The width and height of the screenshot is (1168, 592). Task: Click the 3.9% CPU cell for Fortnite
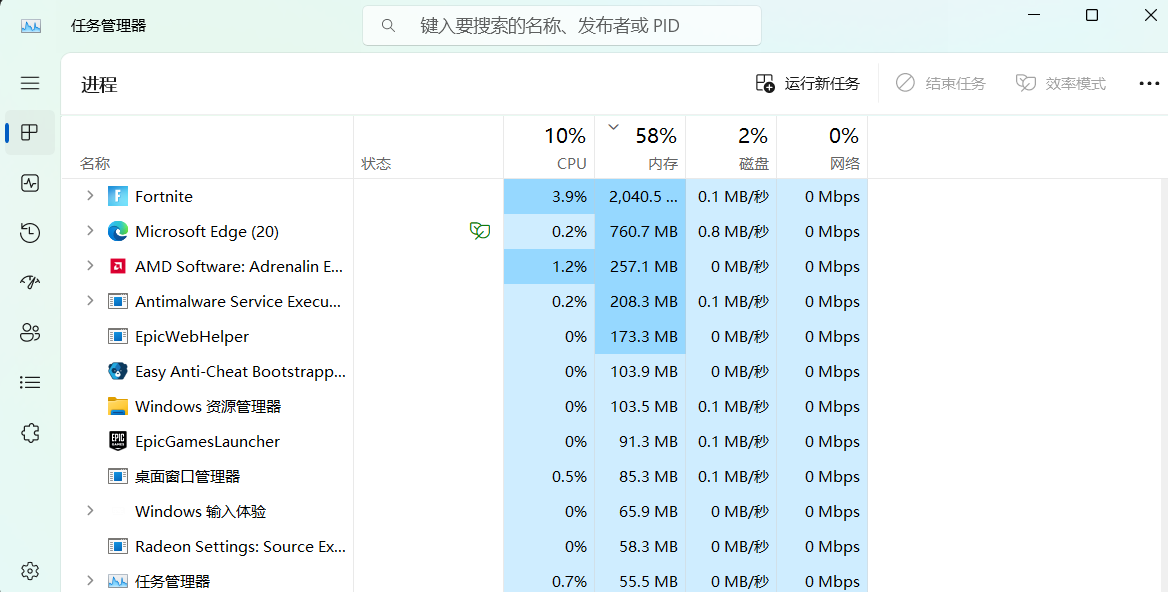pos(550,197)
